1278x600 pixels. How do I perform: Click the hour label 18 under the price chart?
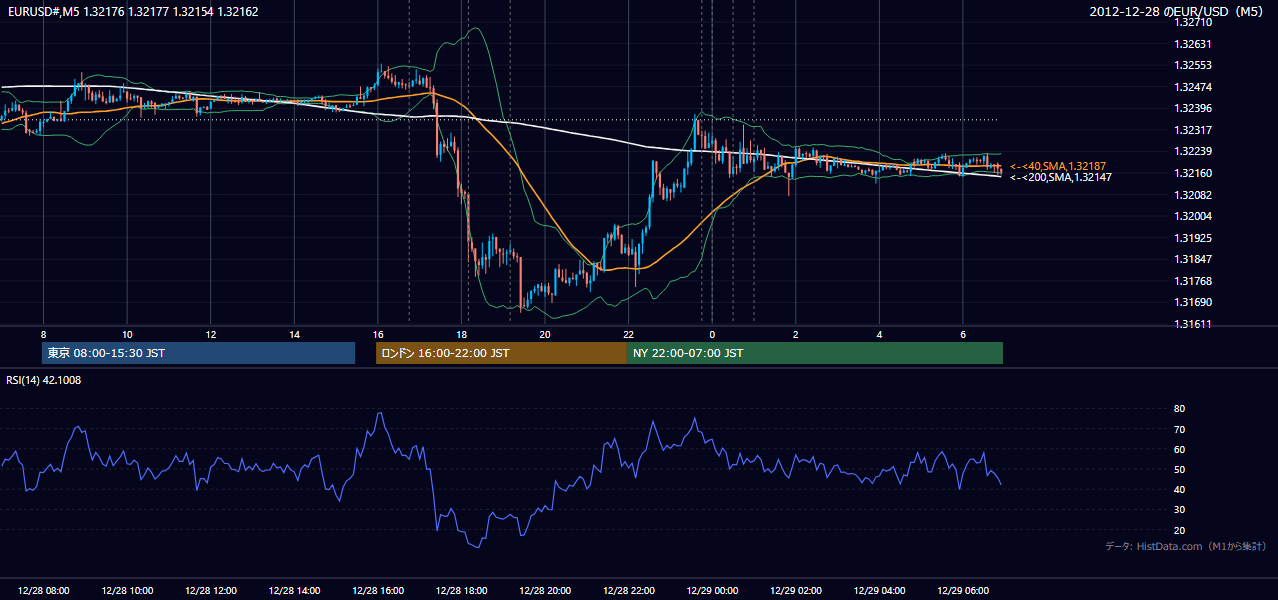click(x=461, y=334)
